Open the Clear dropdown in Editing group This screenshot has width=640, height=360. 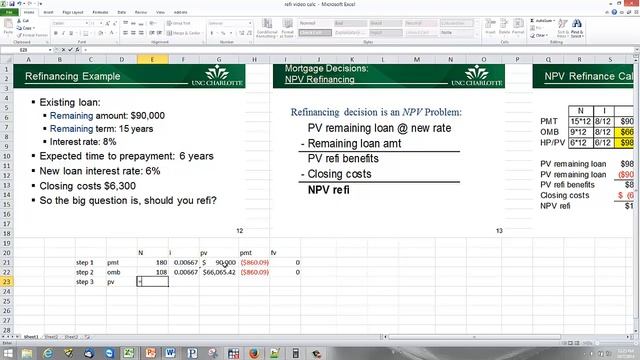(540, 36)
